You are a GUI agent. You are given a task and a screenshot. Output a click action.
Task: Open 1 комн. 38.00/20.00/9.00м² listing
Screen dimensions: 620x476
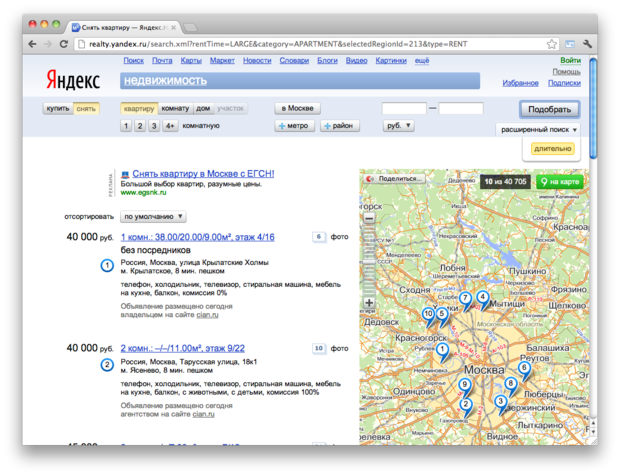[198, 237]
